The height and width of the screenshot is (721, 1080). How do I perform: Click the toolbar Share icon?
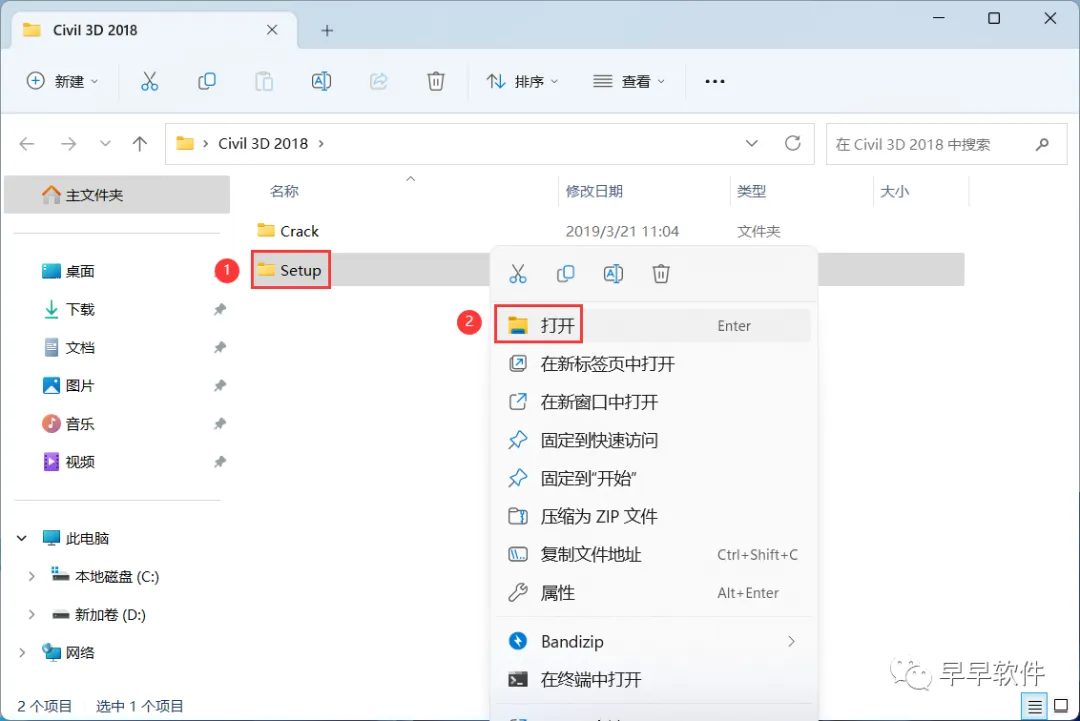(378, 81)
